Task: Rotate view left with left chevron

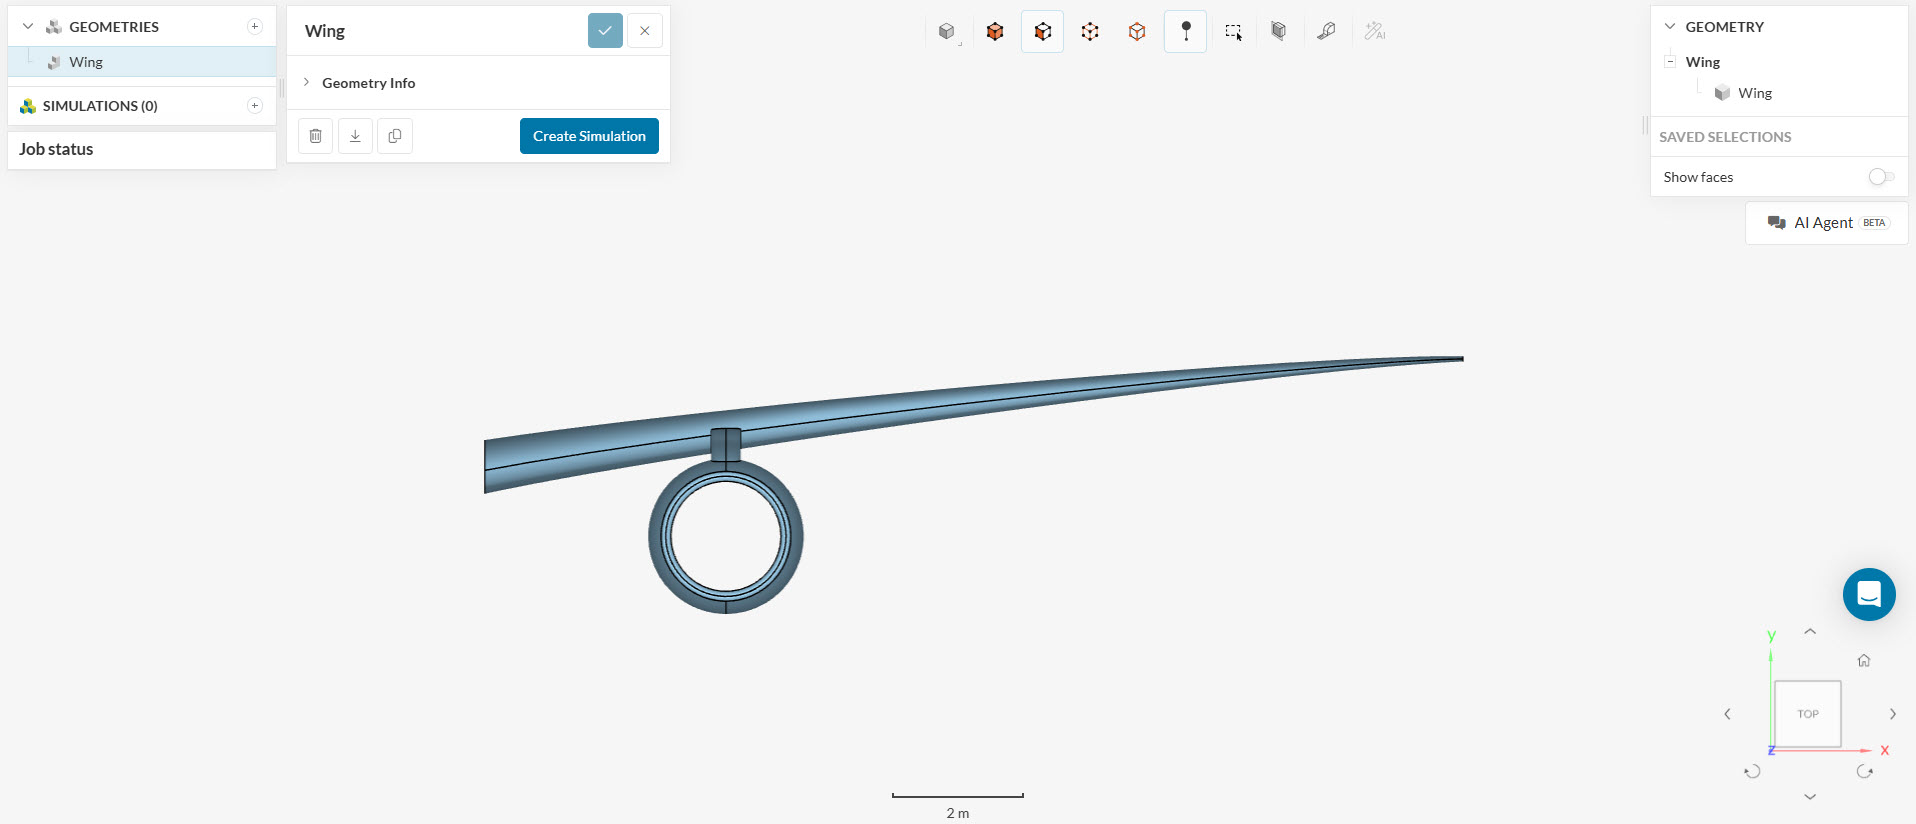Action: tap(1727, 714)
